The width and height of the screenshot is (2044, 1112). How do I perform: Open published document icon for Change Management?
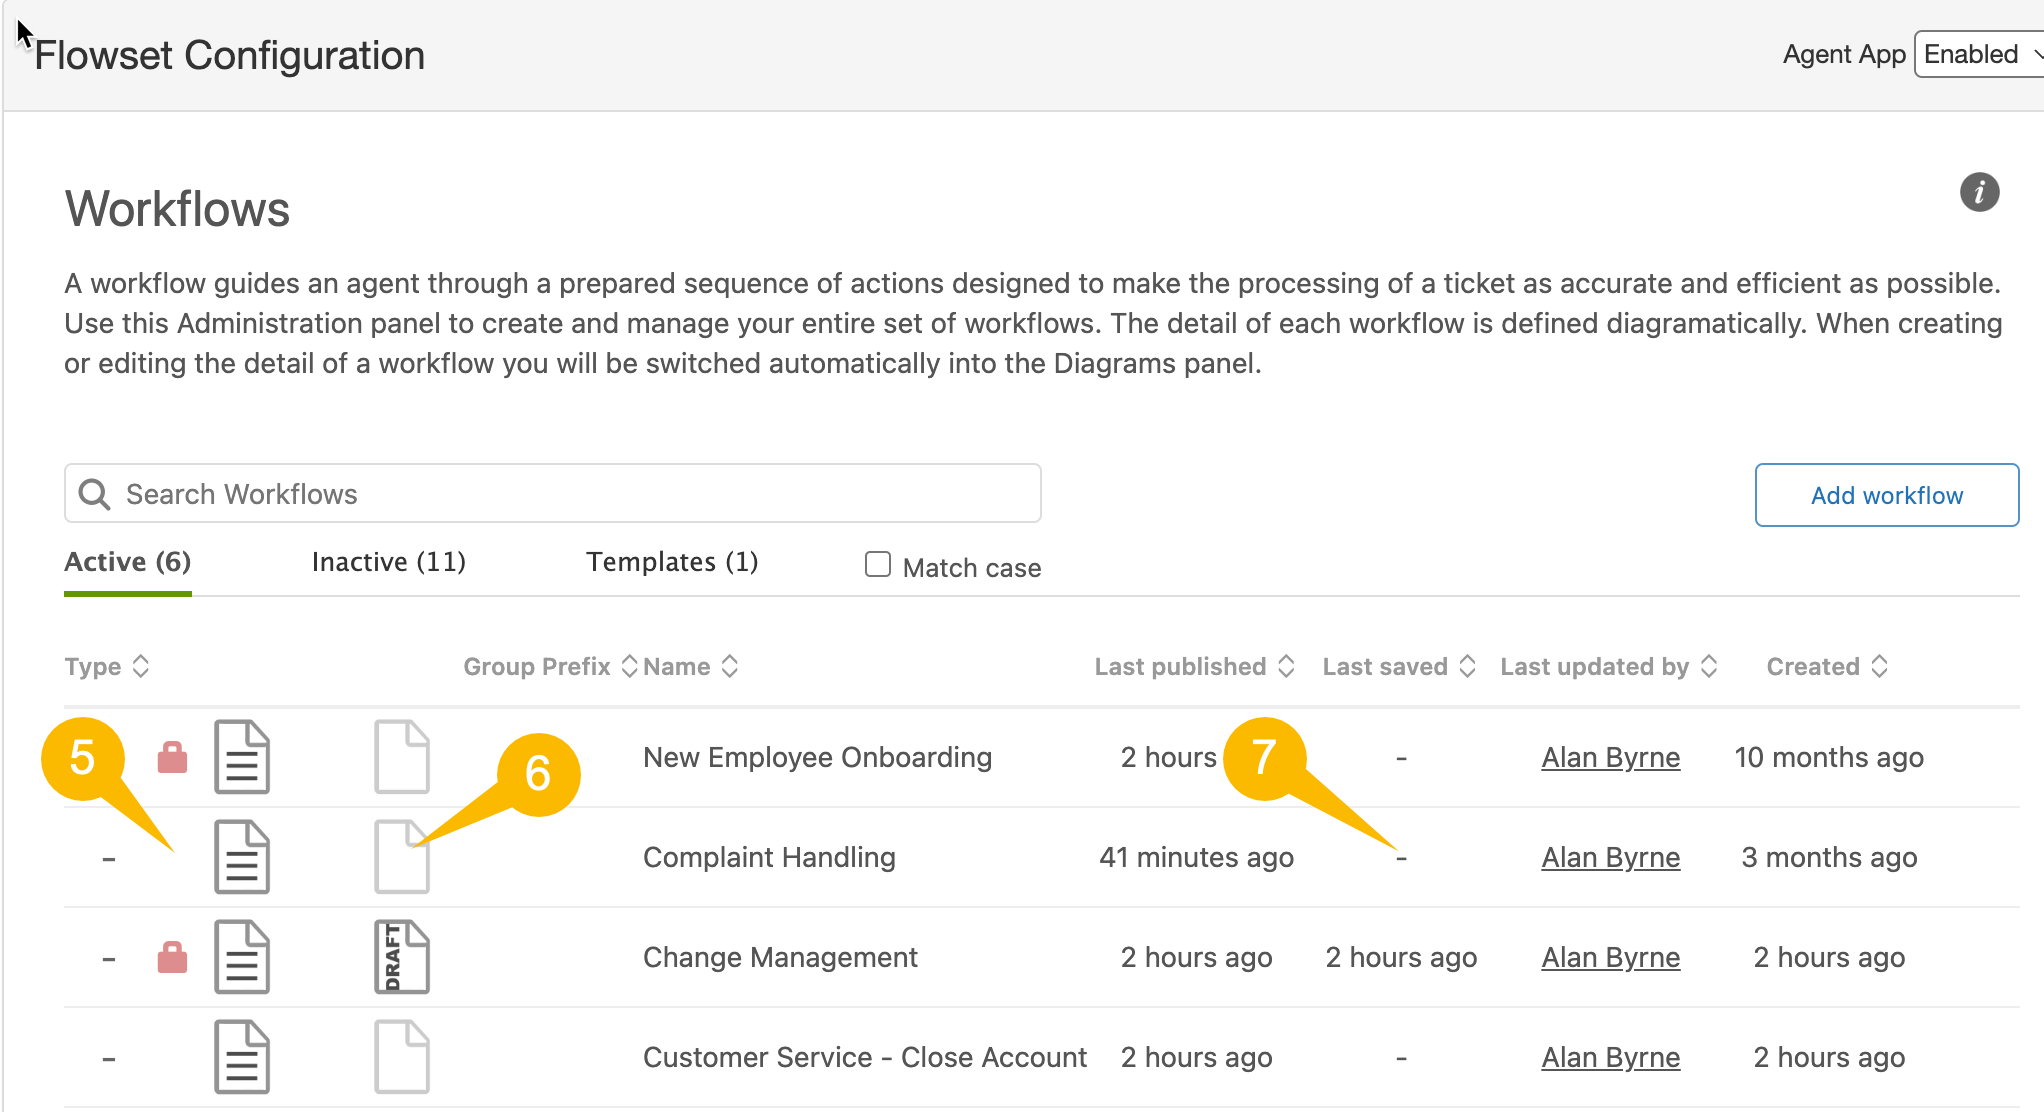point(242,957)
